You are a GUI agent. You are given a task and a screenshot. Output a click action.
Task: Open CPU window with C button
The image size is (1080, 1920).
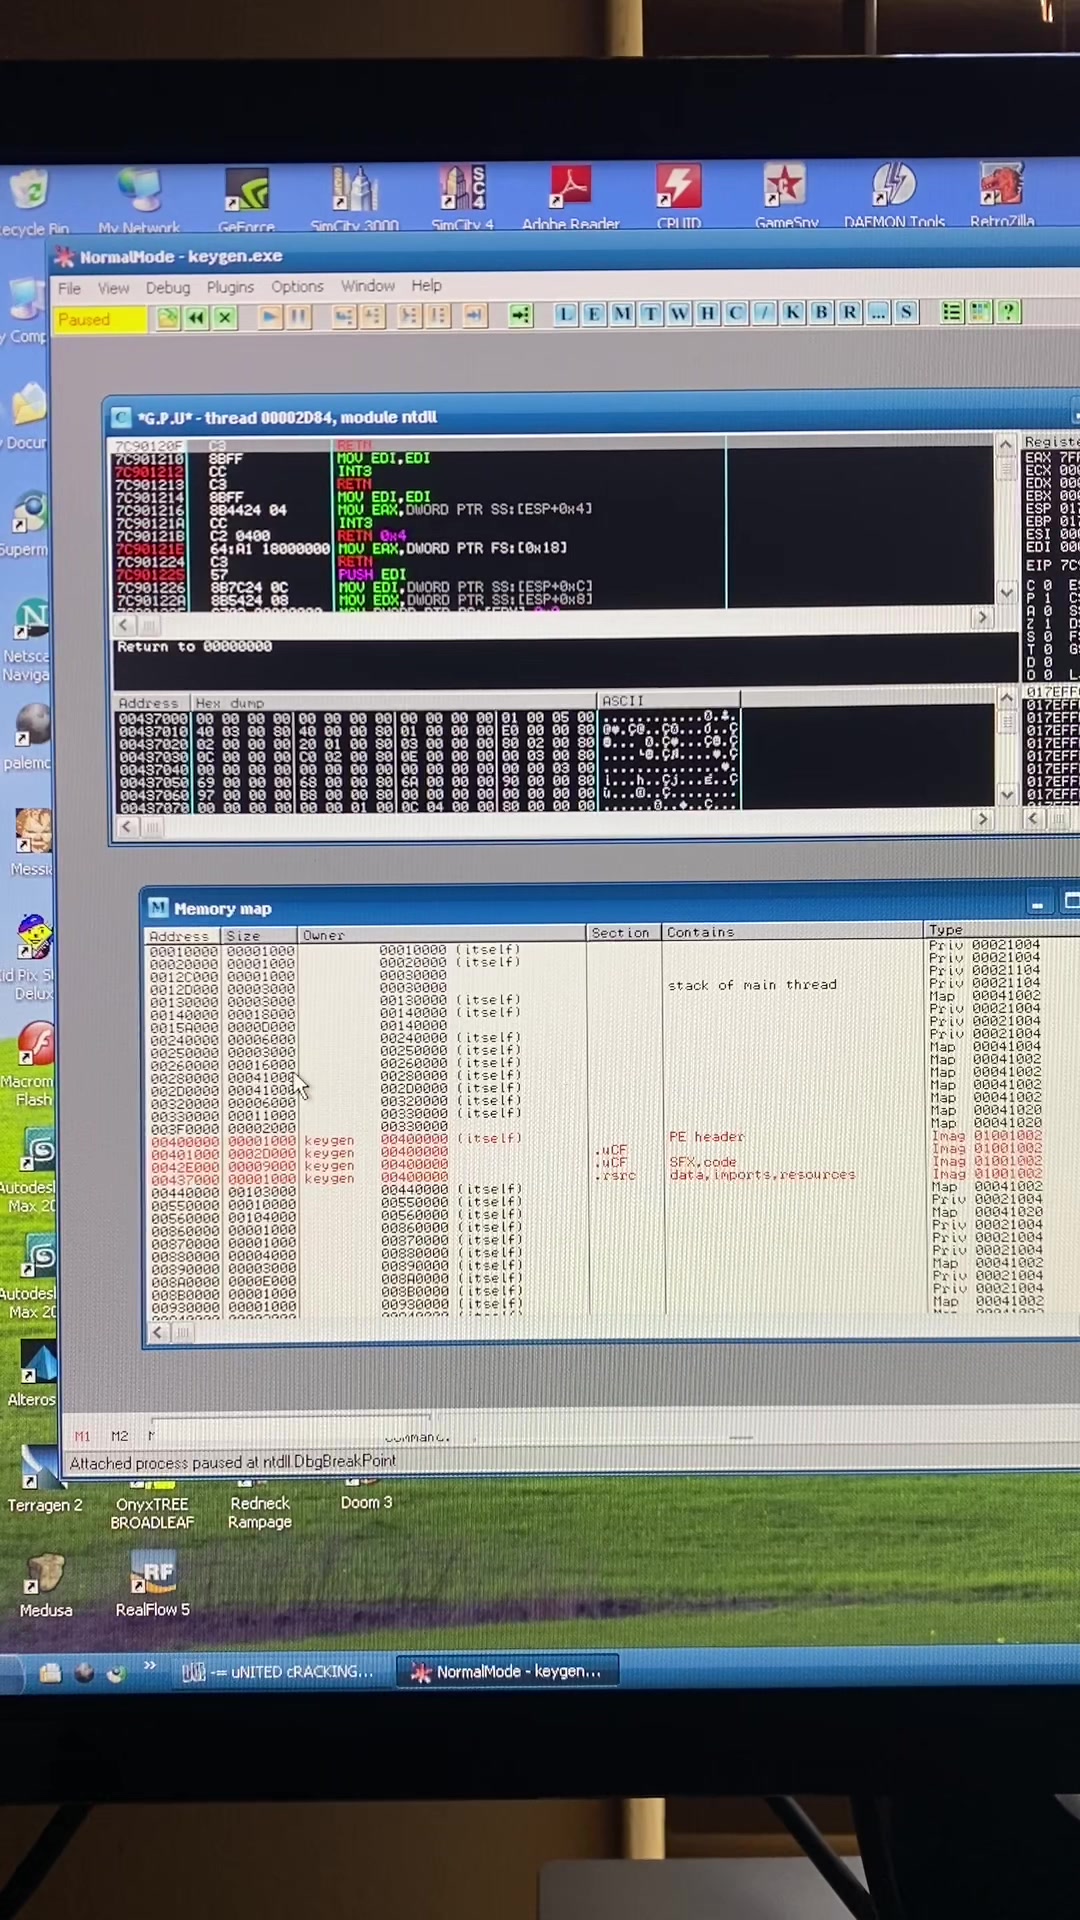click(x=736, y=313)
